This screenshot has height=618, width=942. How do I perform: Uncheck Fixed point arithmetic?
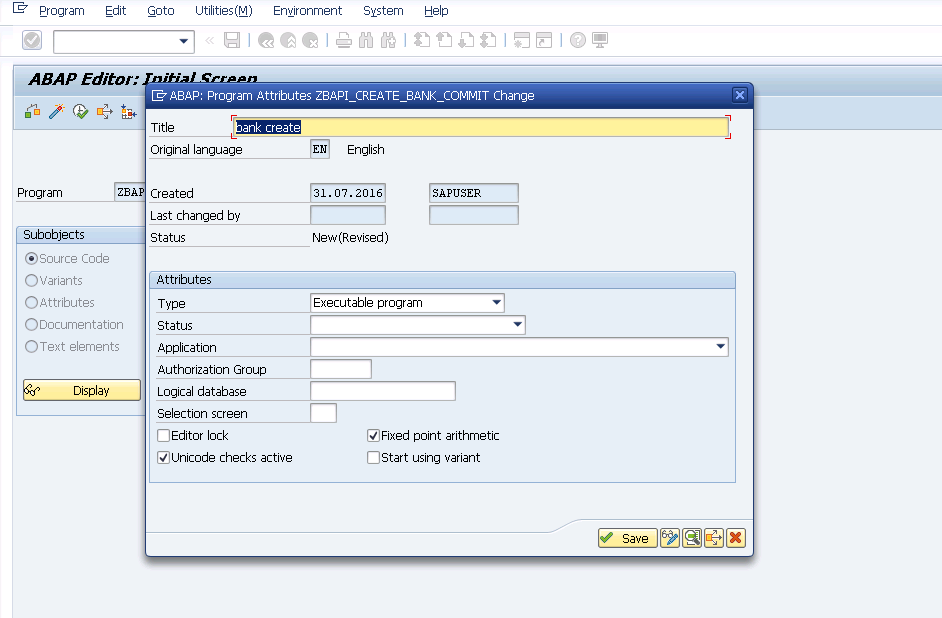373,436
